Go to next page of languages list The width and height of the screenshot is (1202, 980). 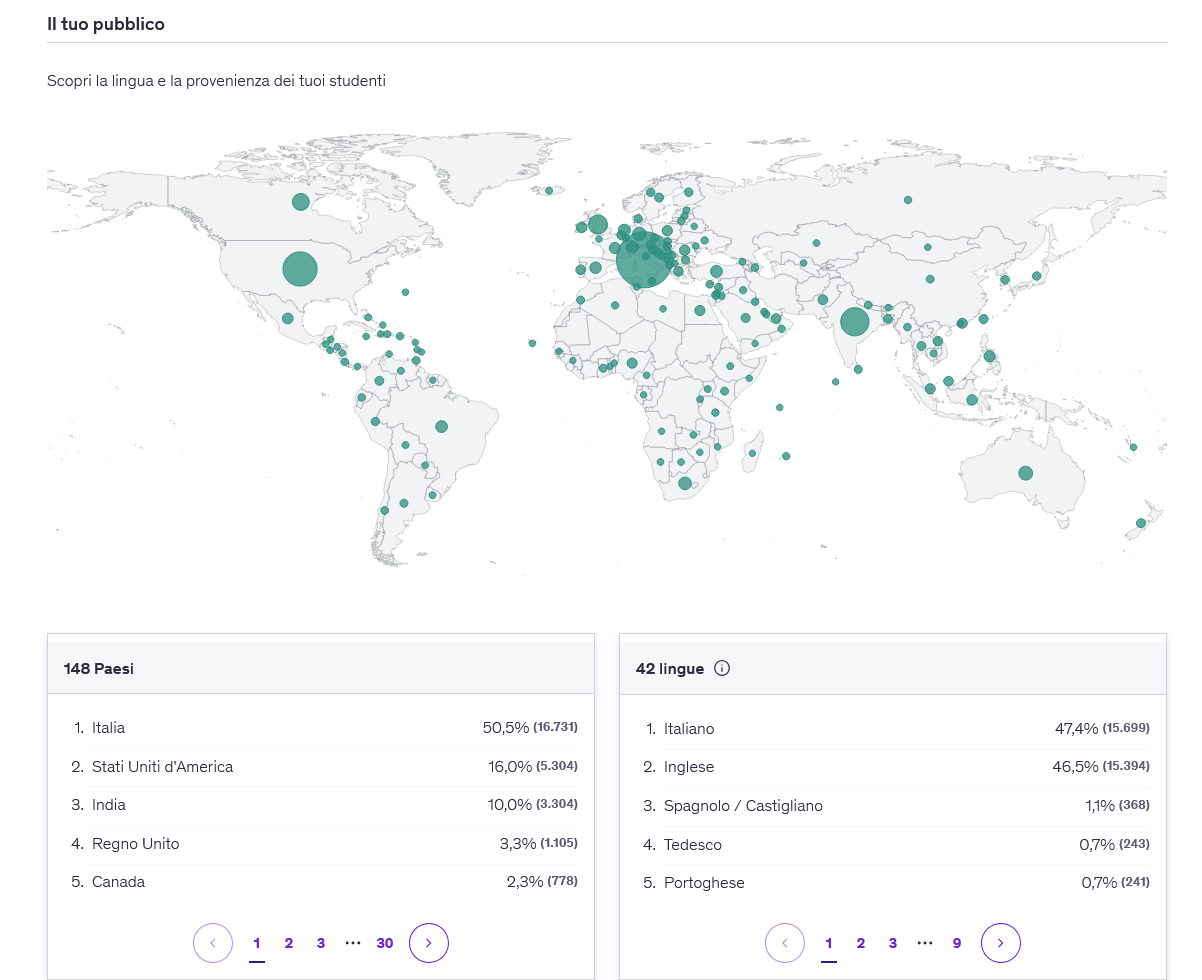point(1001,942)
